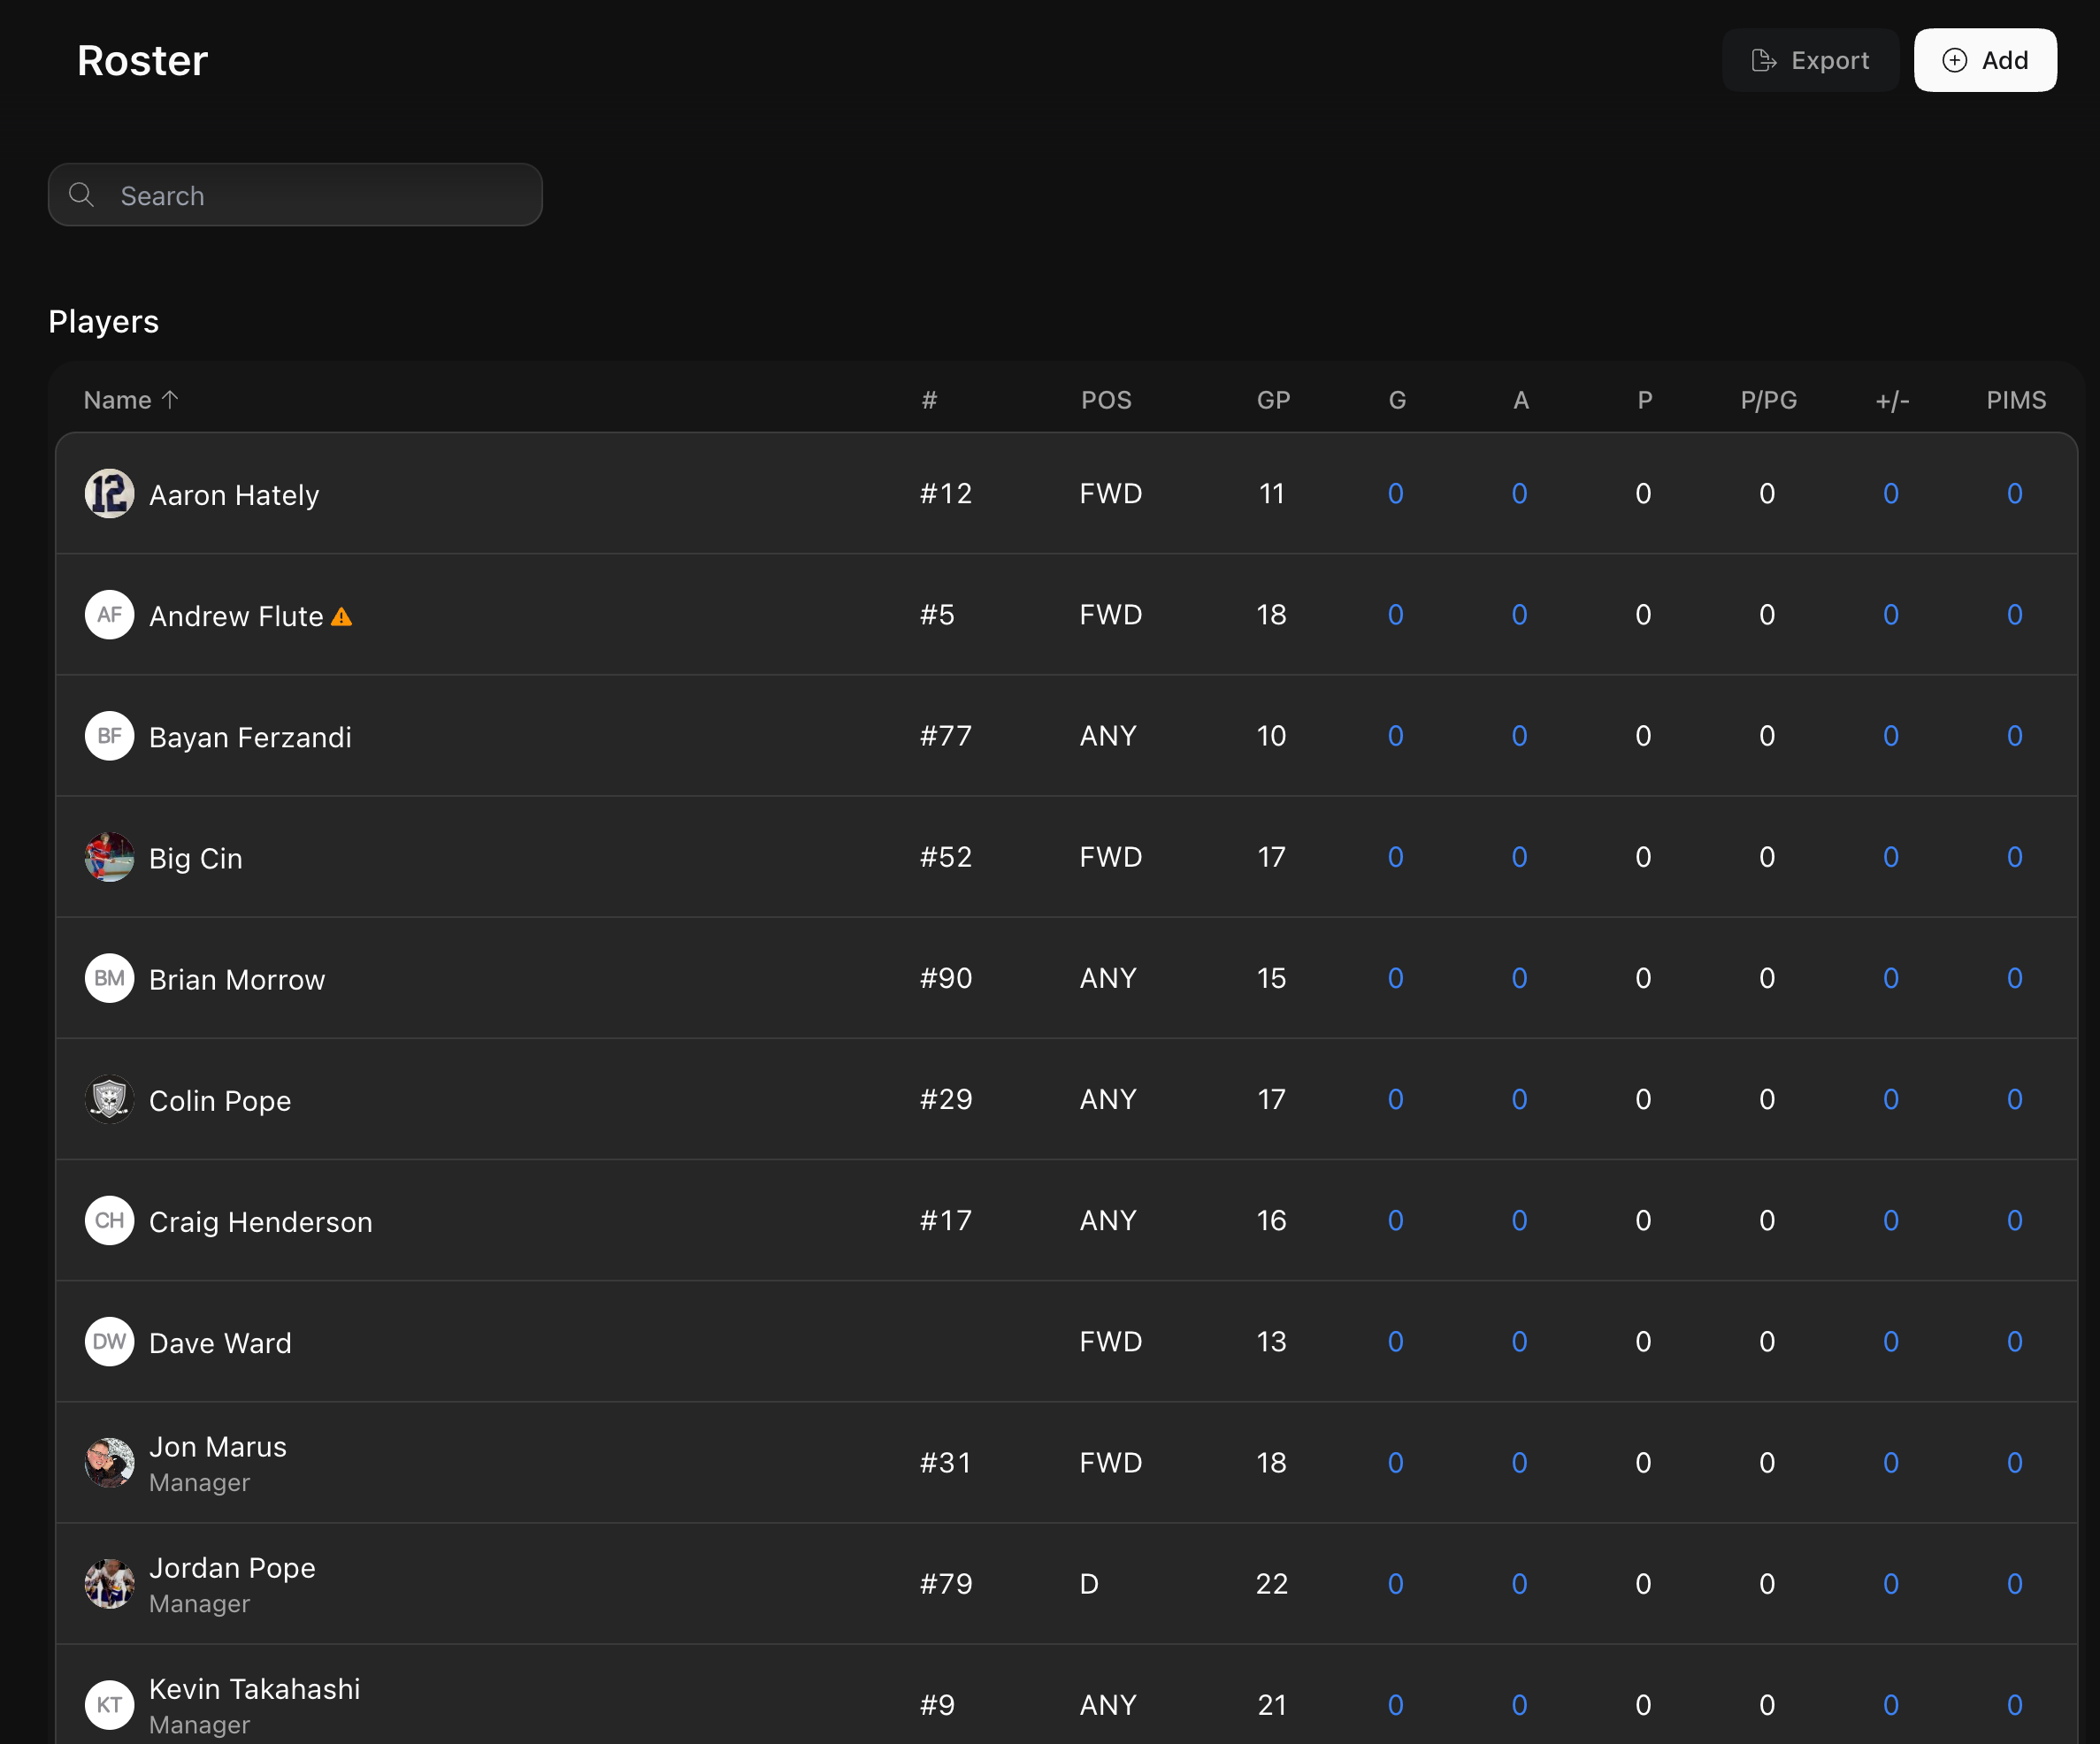Viewport: 2100px width, 1744px height.
Task: Click the BM initials avatar
Action: pyautogui.click(x=109, y=978)
